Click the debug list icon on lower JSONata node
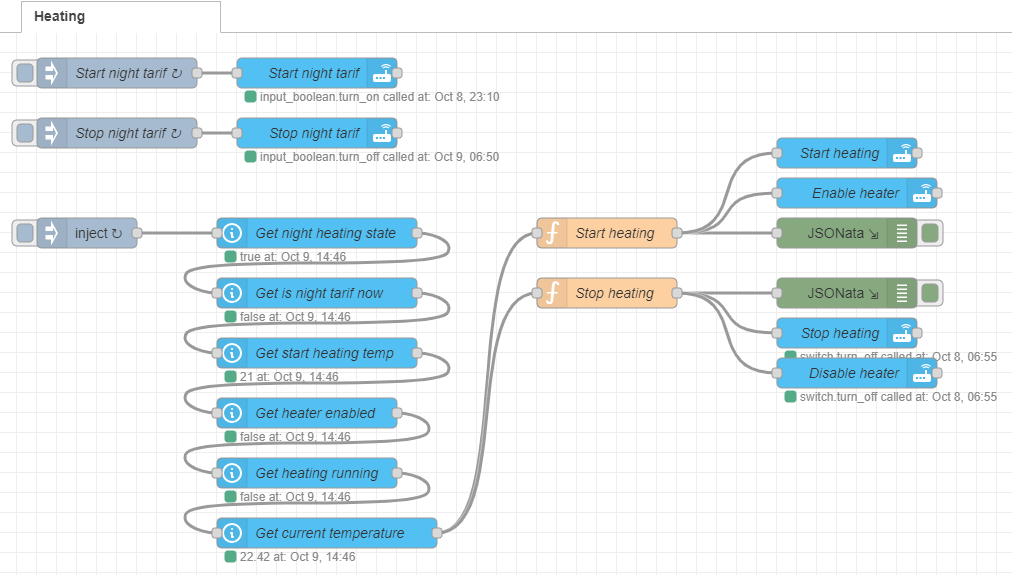Screen dimensions: 1012x575 coord(902,293)
